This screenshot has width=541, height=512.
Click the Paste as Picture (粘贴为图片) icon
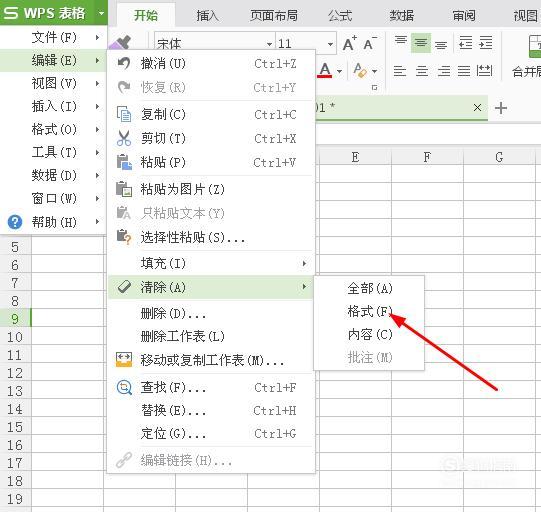point(124,189)
